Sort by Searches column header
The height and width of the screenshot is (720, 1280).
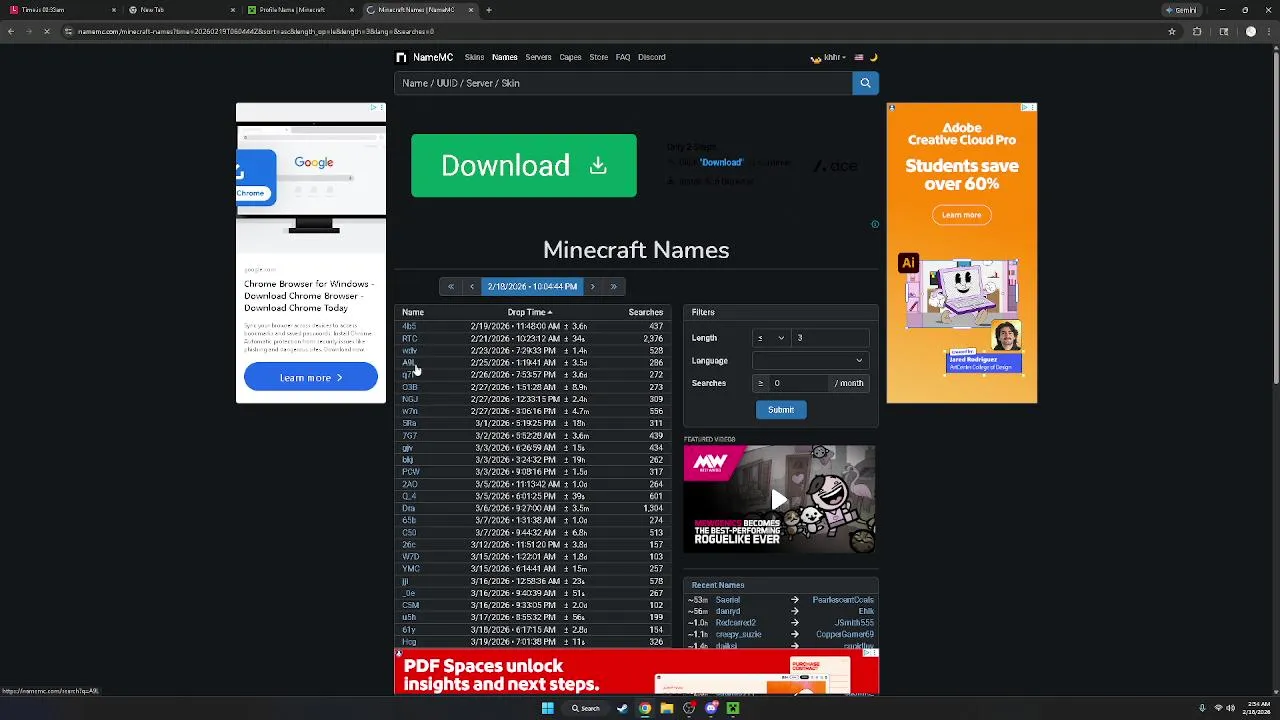[645, 312]
